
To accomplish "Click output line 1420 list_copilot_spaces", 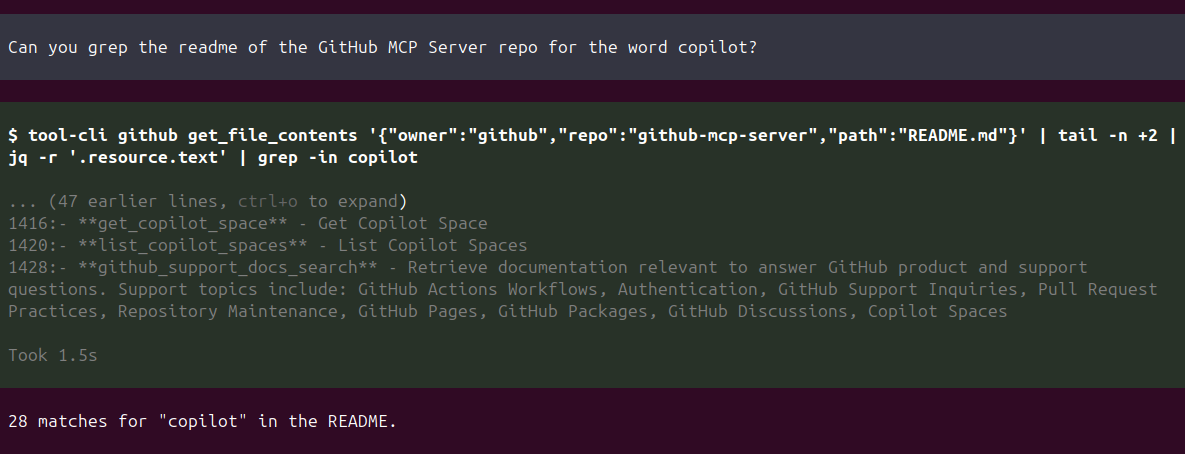I will pos(268,245).
